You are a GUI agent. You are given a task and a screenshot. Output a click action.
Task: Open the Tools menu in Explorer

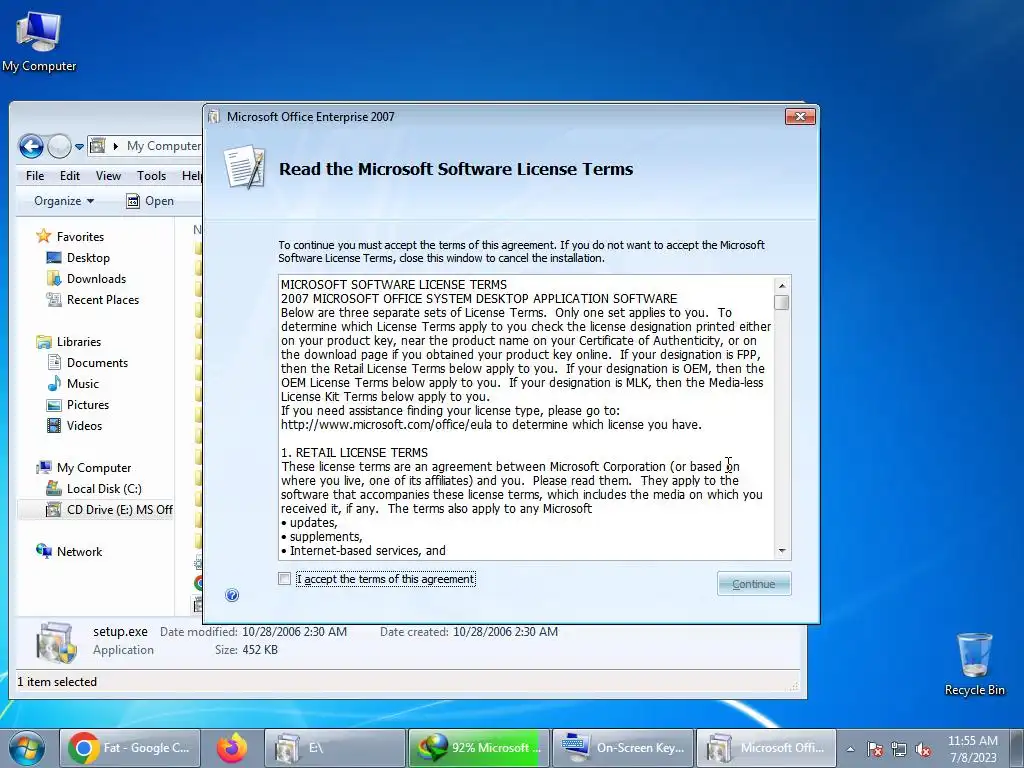(152, 176)
